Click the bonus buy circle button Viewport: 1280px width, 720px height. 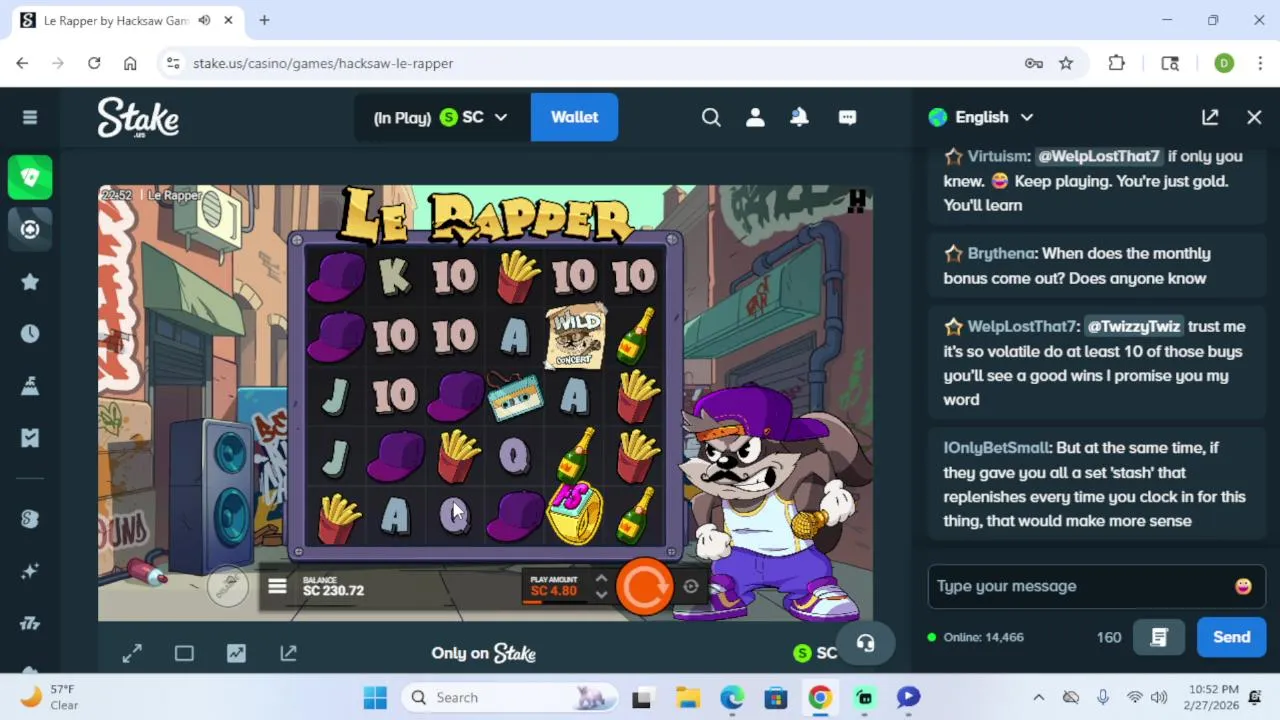click(228, 586)
